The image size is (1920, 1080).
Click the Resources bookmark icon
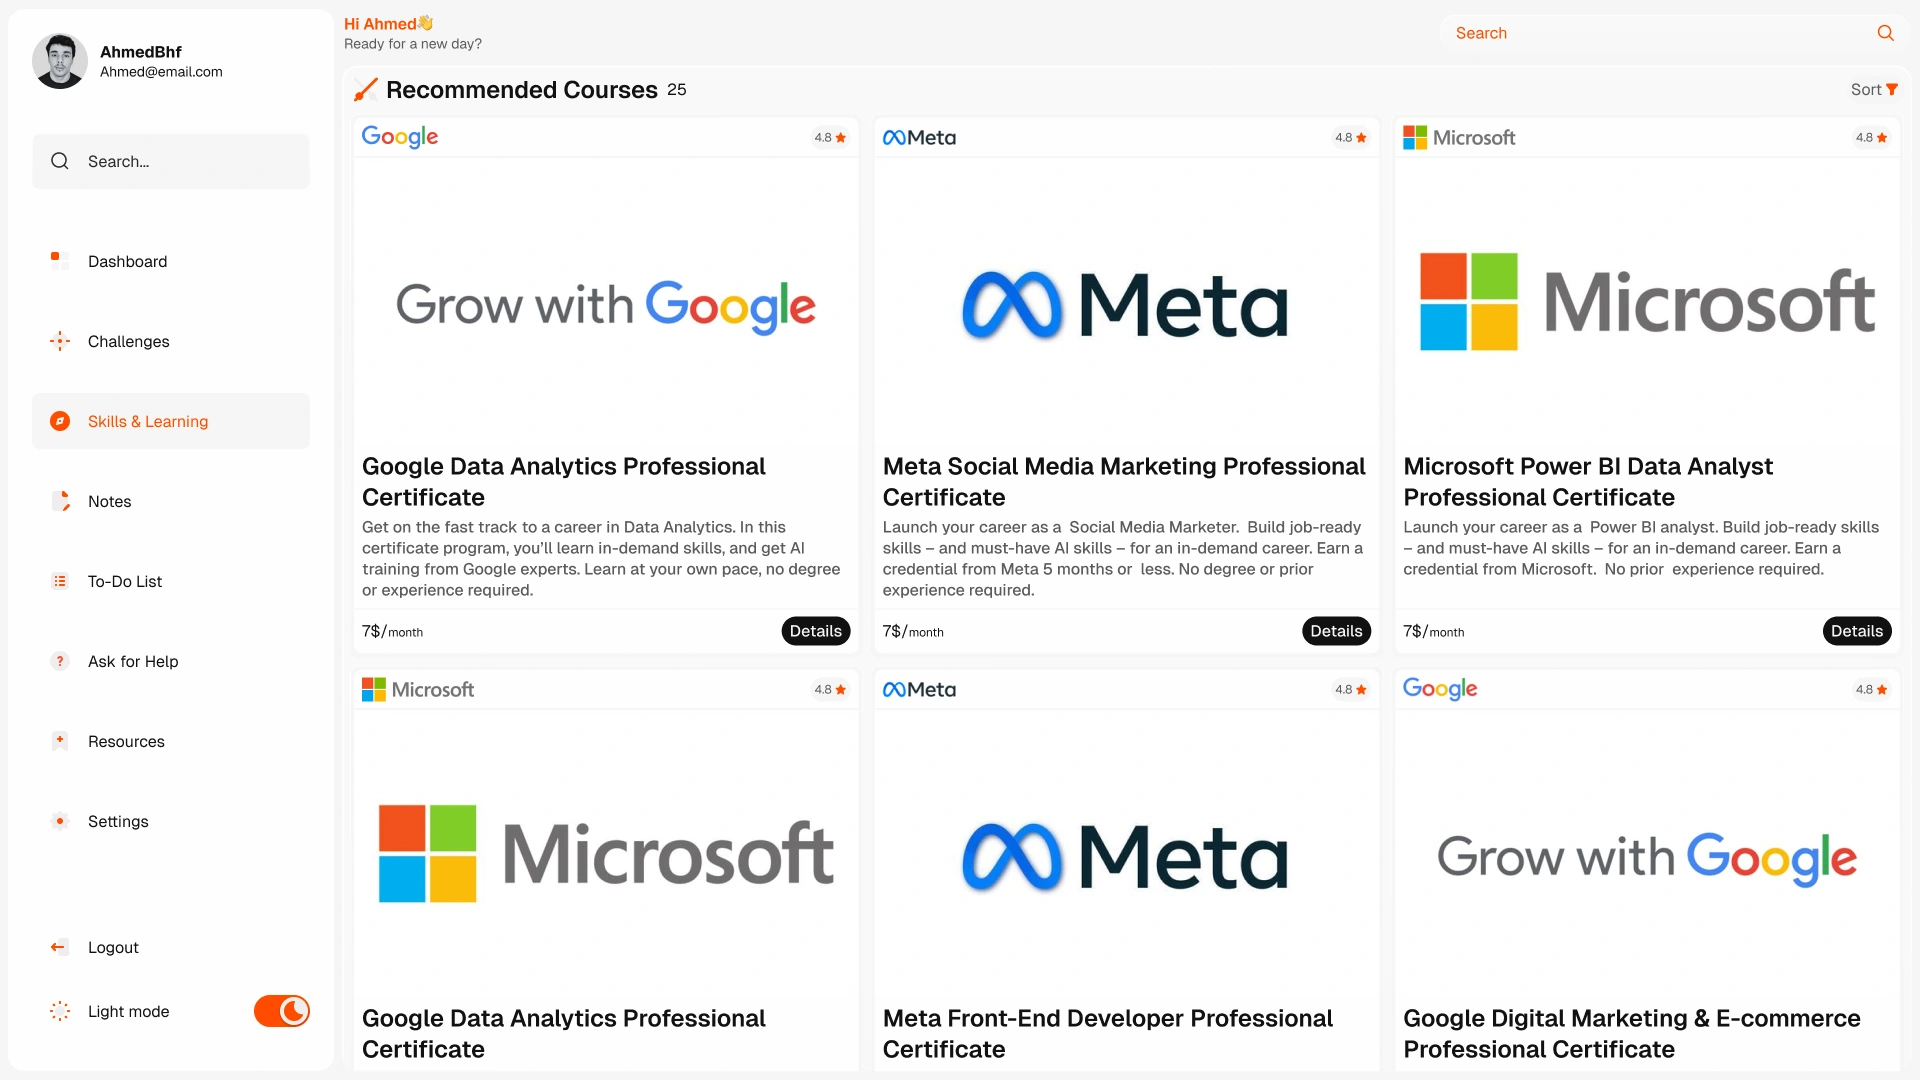coord(60,741)
